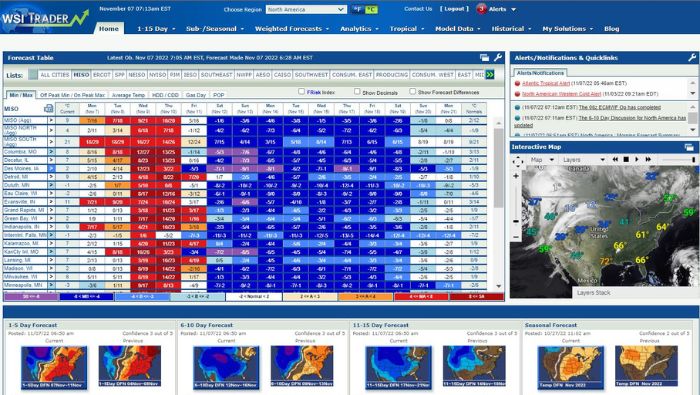Open Forecast Table settings wrench icon
The height and width of the screenshot is (395, 700).
point(498,57)
